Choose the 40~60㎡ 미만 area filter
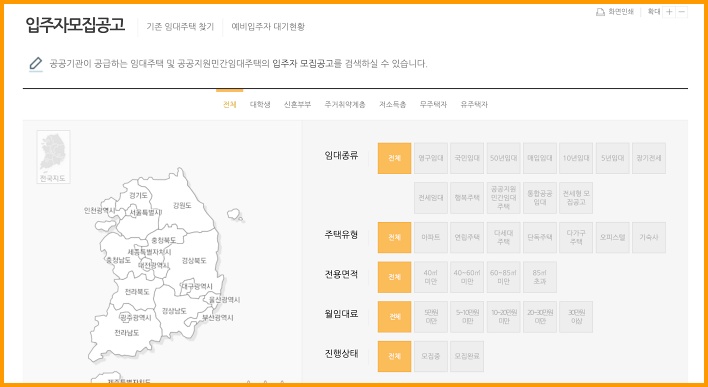 (x=467, y=277)
